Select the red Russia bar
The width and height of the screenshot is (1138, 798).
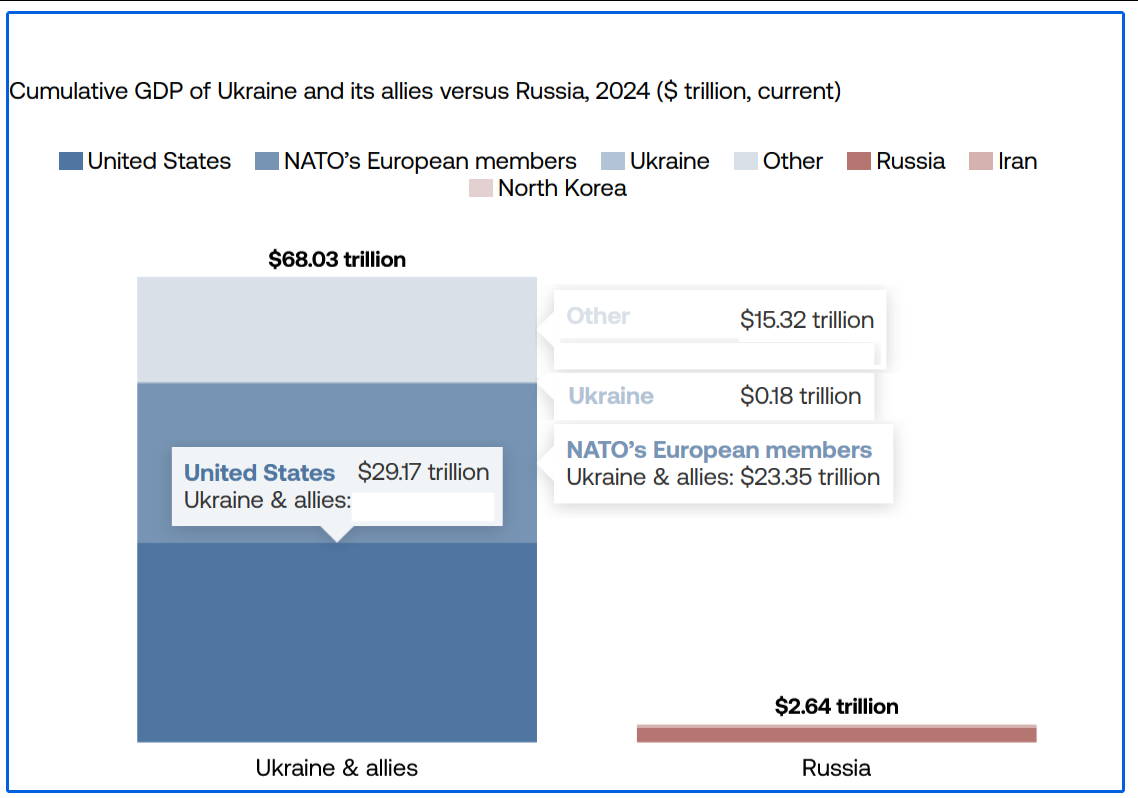pyautogui.click(x=836, y=734)
